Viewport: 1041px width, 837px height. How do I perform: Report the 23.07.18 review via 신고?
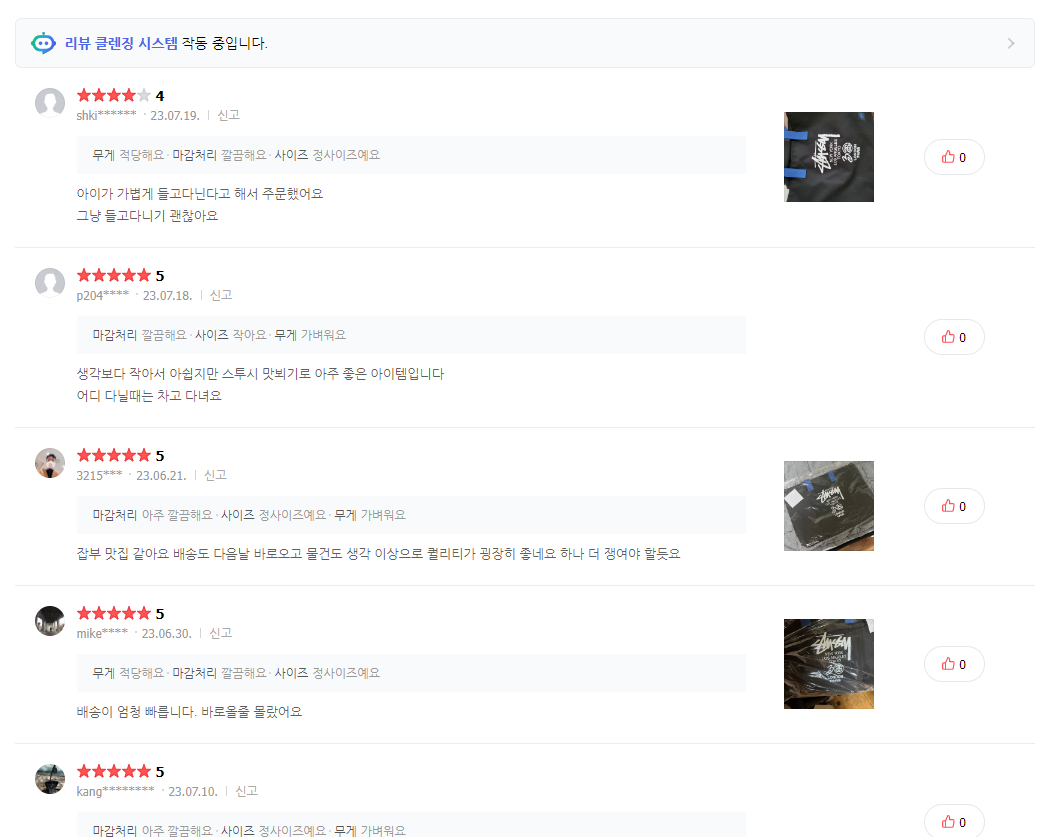coord(221,295)
